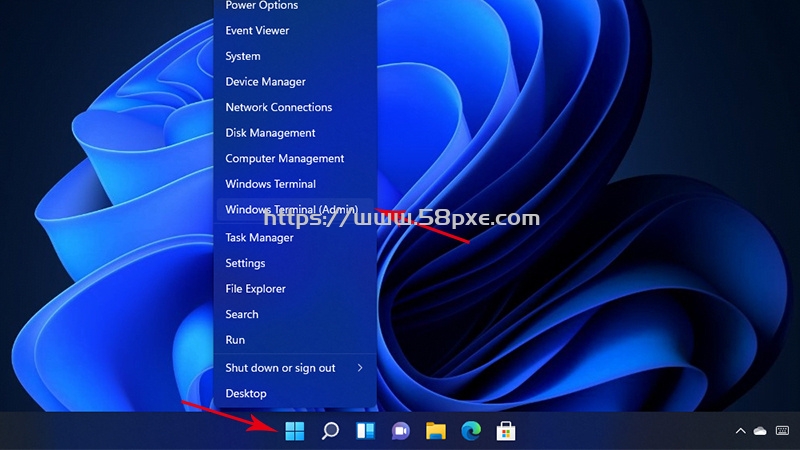Open Device Manager menu entry

tap(295, 82)
